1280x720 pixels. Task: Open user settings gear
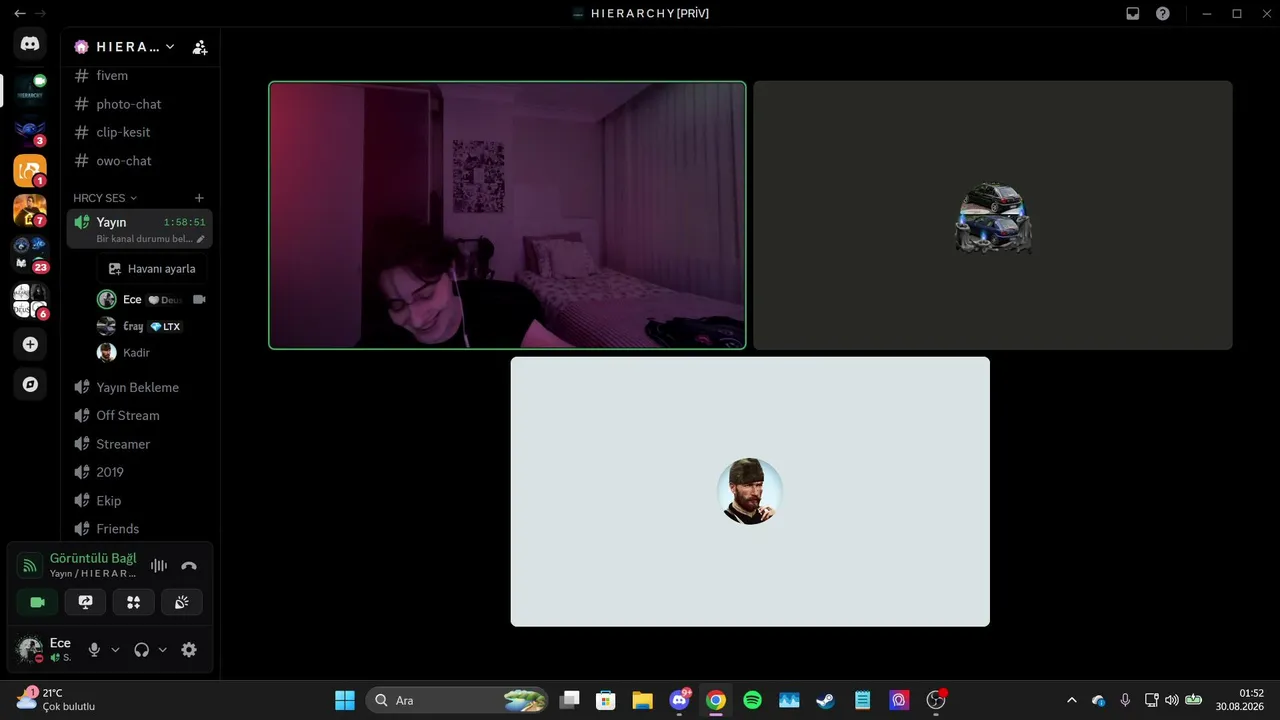189,650
